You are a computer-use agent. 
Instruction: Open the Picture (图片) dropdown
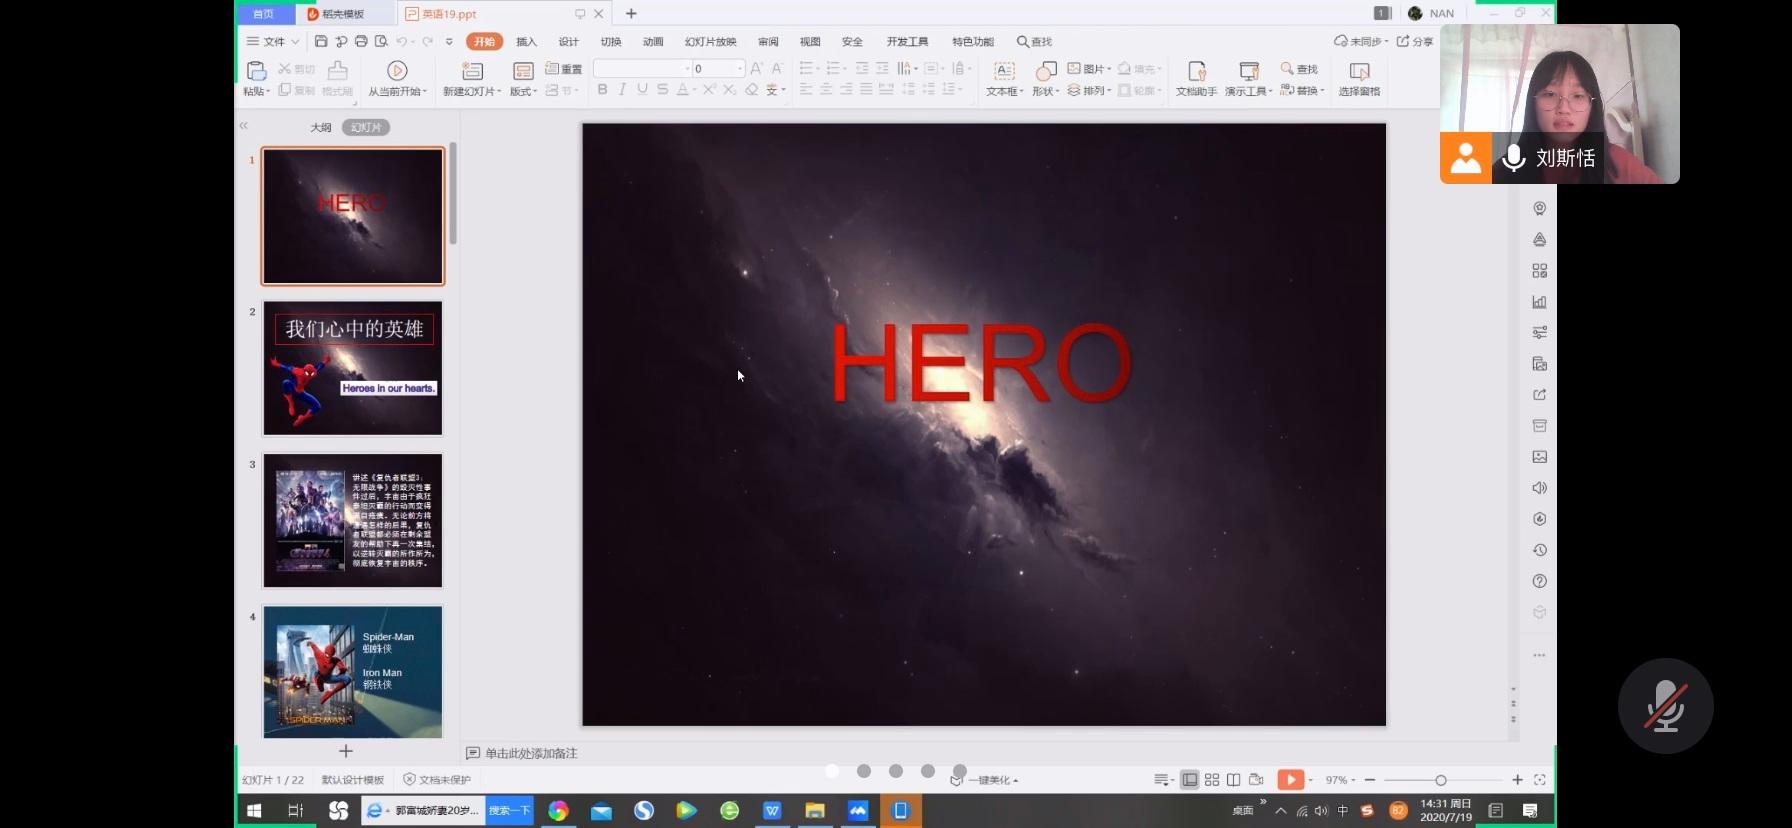(1088, 68)
